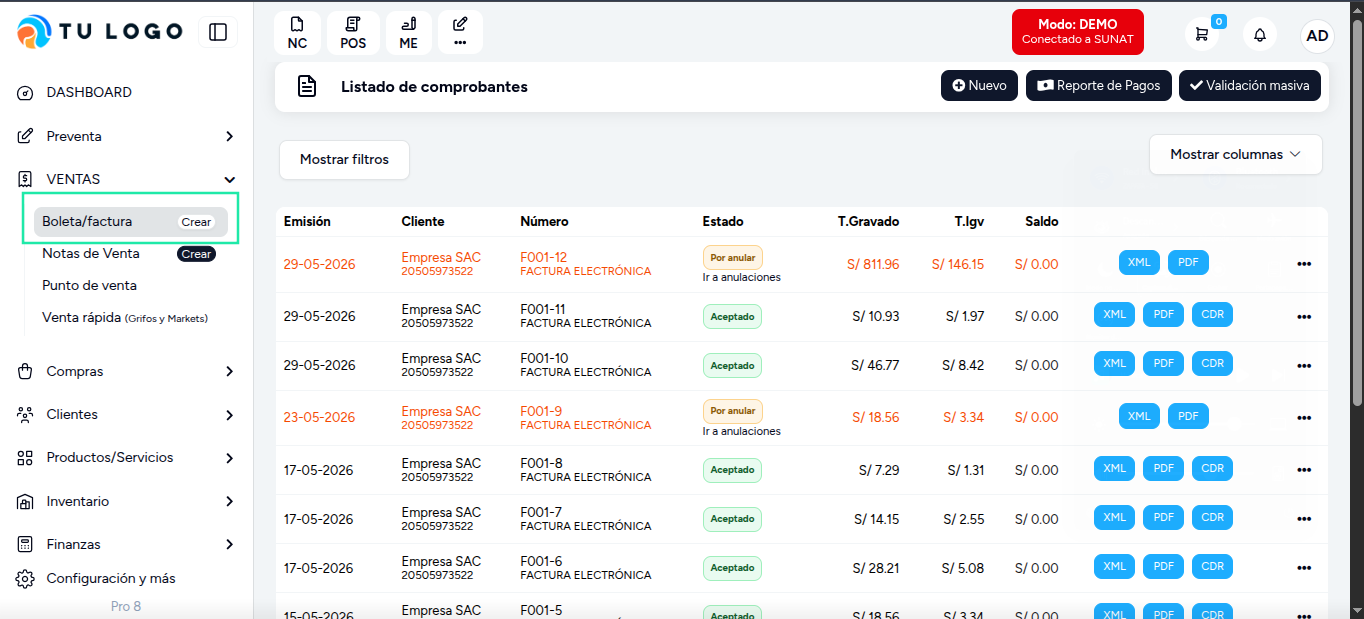The image size is (1364, 619).
Task: Open the Mostrar columnas dropdown
Action: pyautogui.click(x=1236, y=155)
